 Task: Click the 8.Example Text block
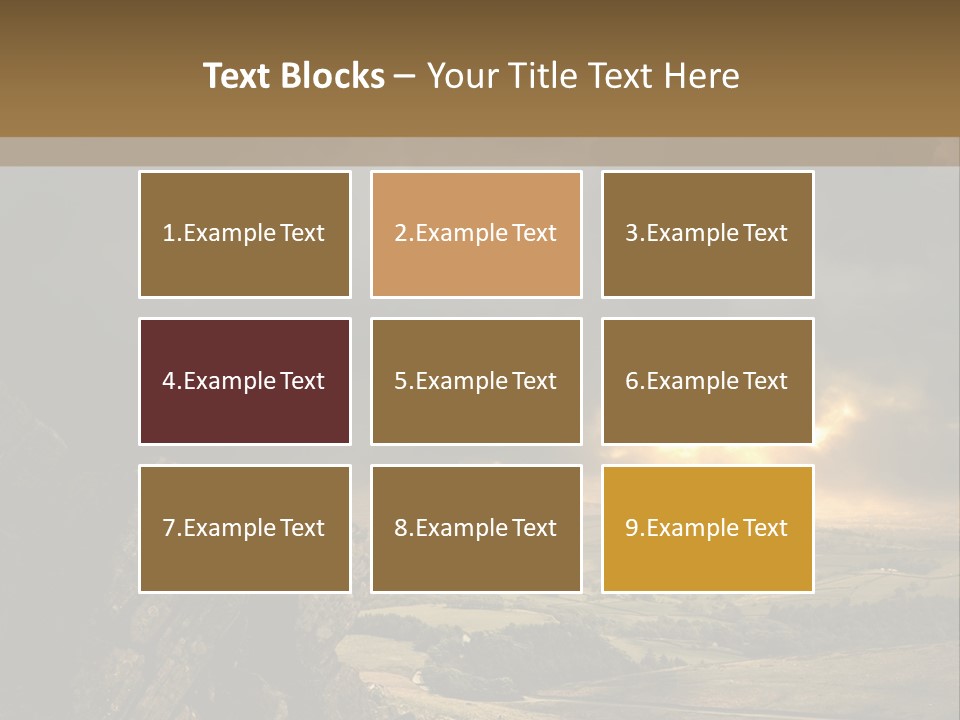coord(476,528)
